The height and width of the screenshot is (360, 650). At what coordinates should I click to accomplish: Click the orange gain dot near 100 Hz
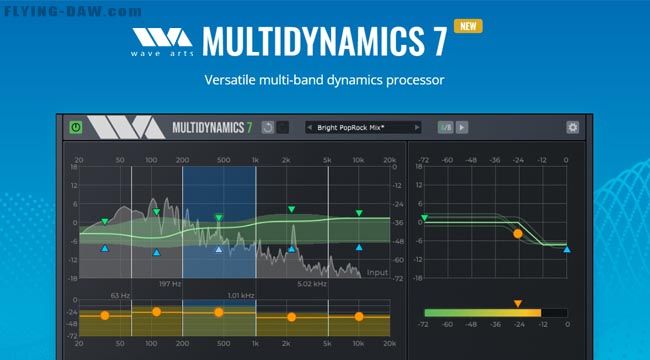point(156,312)
